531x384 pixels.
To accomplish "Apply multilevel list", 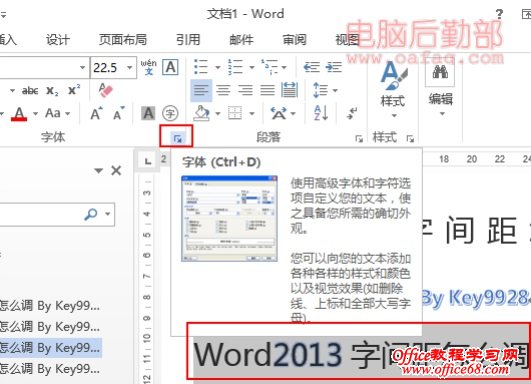I will coord(270,67).
